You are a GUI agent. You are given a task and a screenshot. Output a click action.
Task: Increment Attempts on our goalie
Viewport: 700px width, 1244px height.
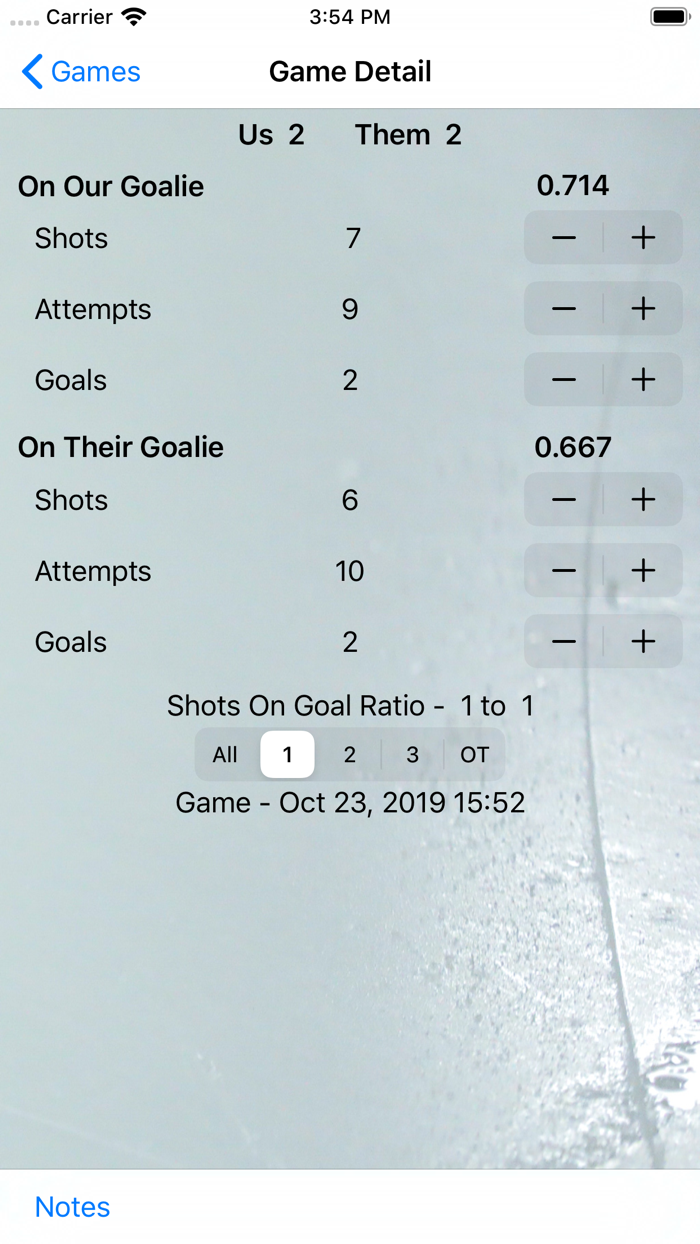[644, 309]
